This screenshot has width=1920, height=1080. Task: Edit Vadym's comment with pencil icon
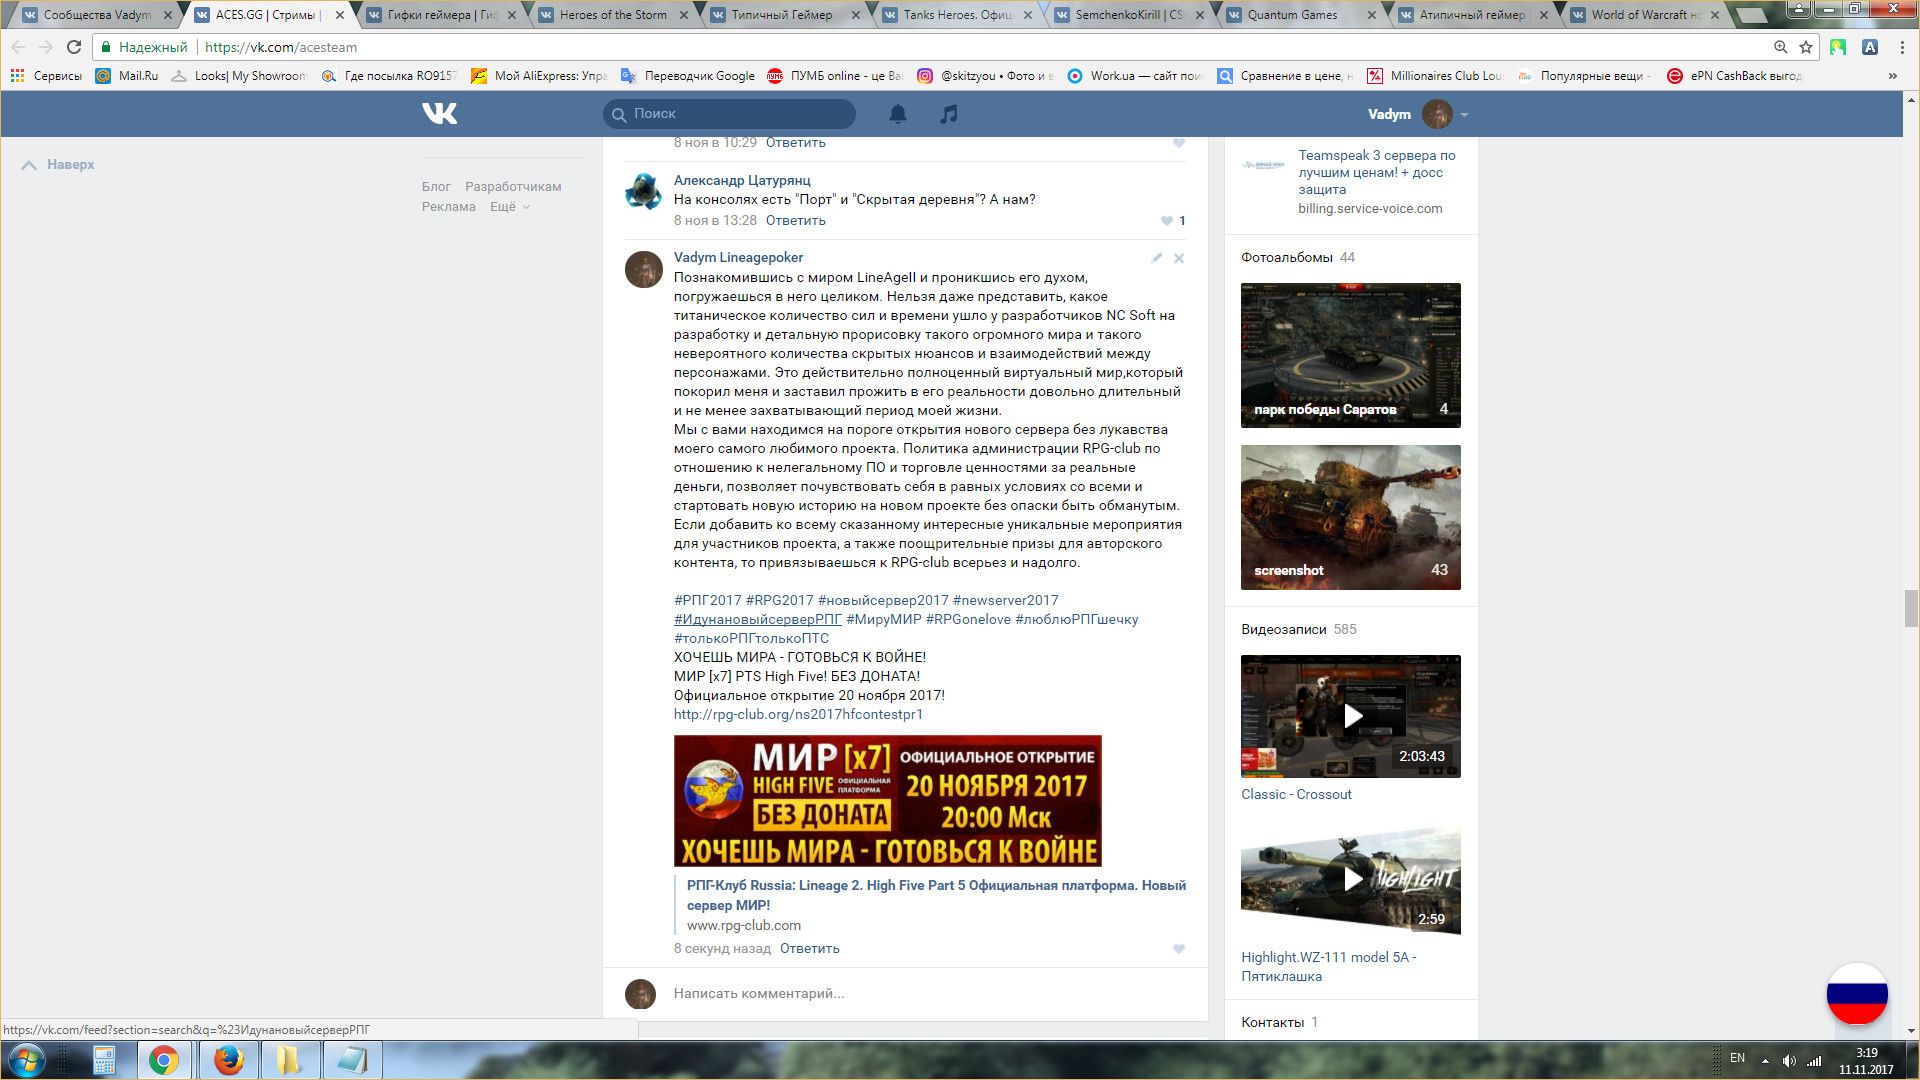click(1156, 258)
